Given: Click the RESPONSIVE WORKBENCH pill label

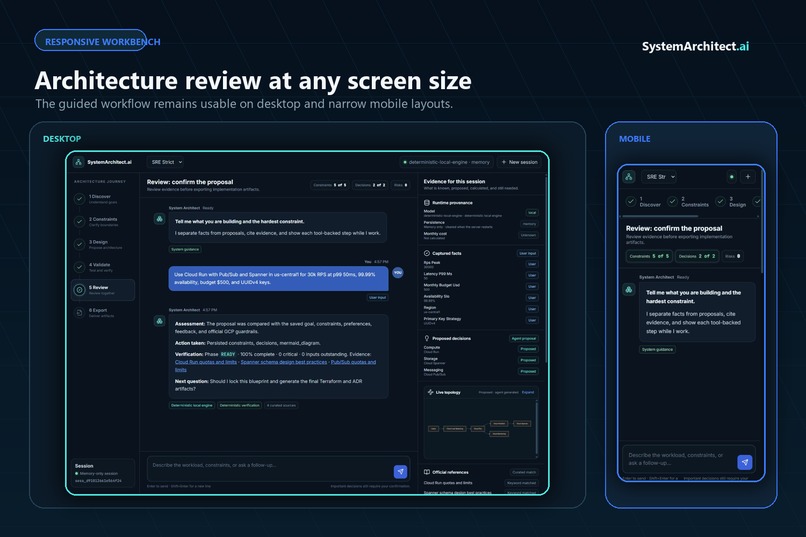Looking at the screenshot, I should point(102,42).
